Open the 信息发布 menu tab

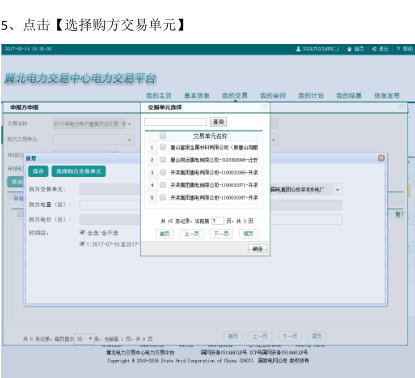click(x=387, y=95)
